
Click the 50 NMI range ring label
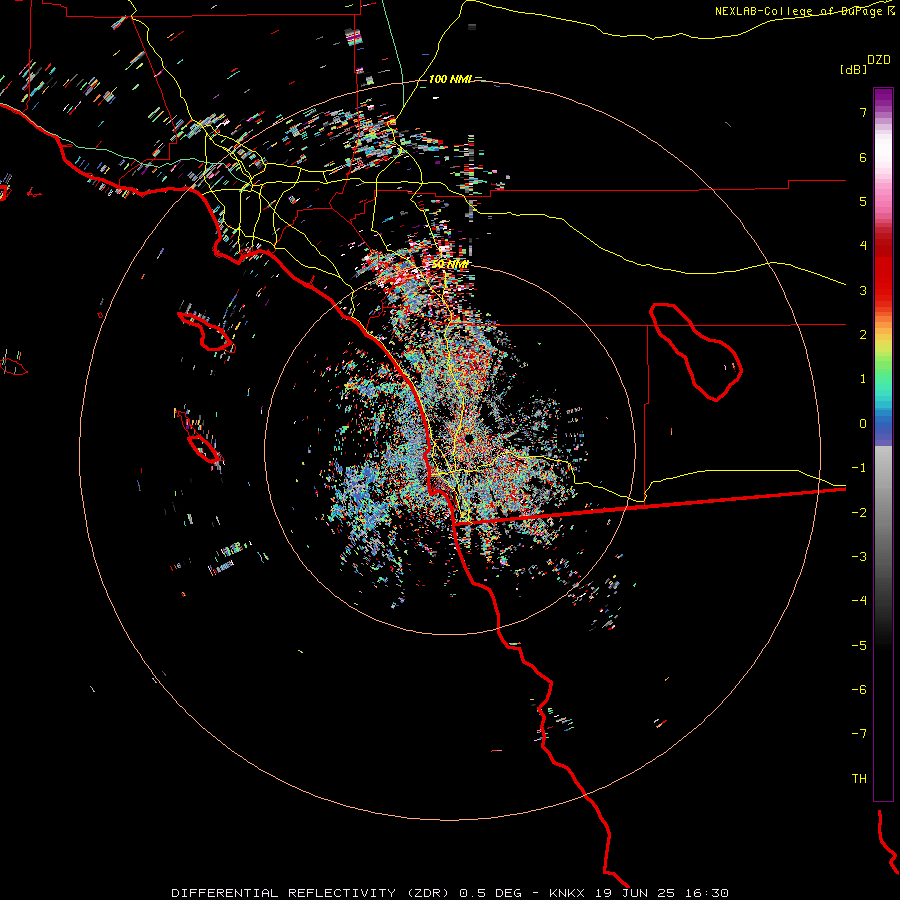pyautogui.click(x=450, y=264)
